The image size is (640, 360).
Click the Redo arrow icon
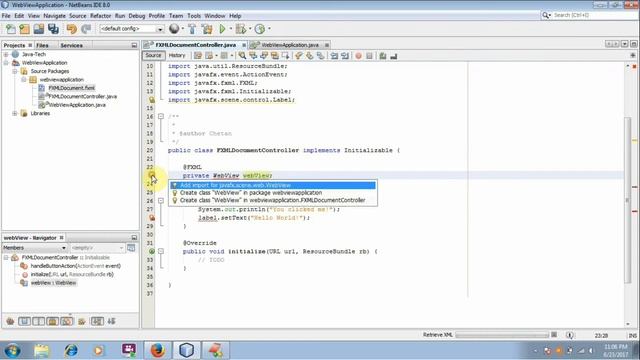click(86, 29)
